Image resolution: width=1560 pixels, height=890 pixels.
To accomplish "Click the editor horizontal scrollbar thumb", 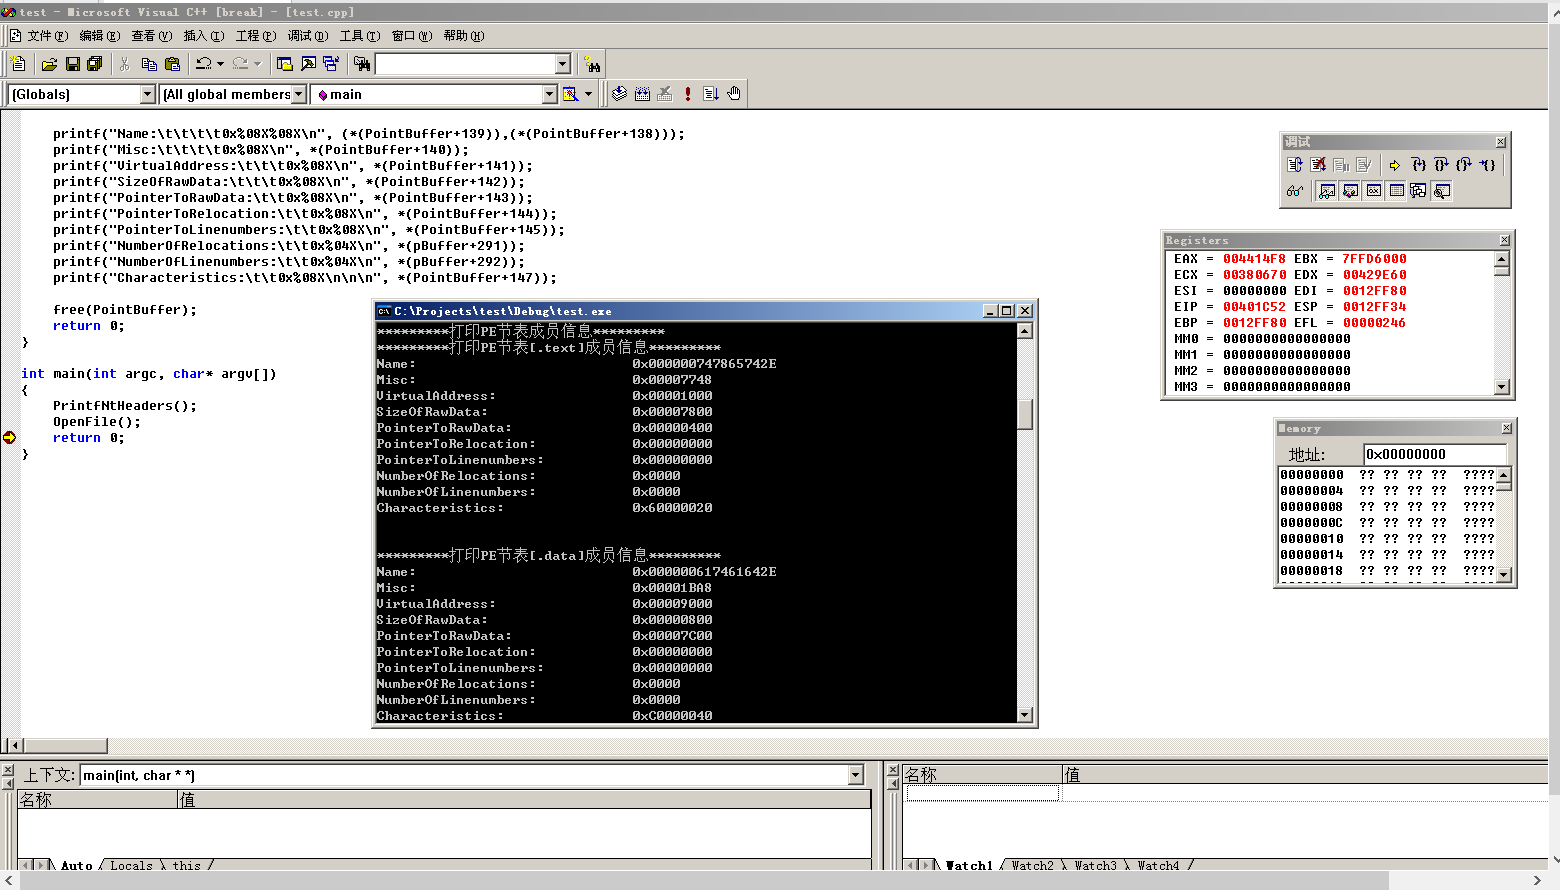I will 65,745.
